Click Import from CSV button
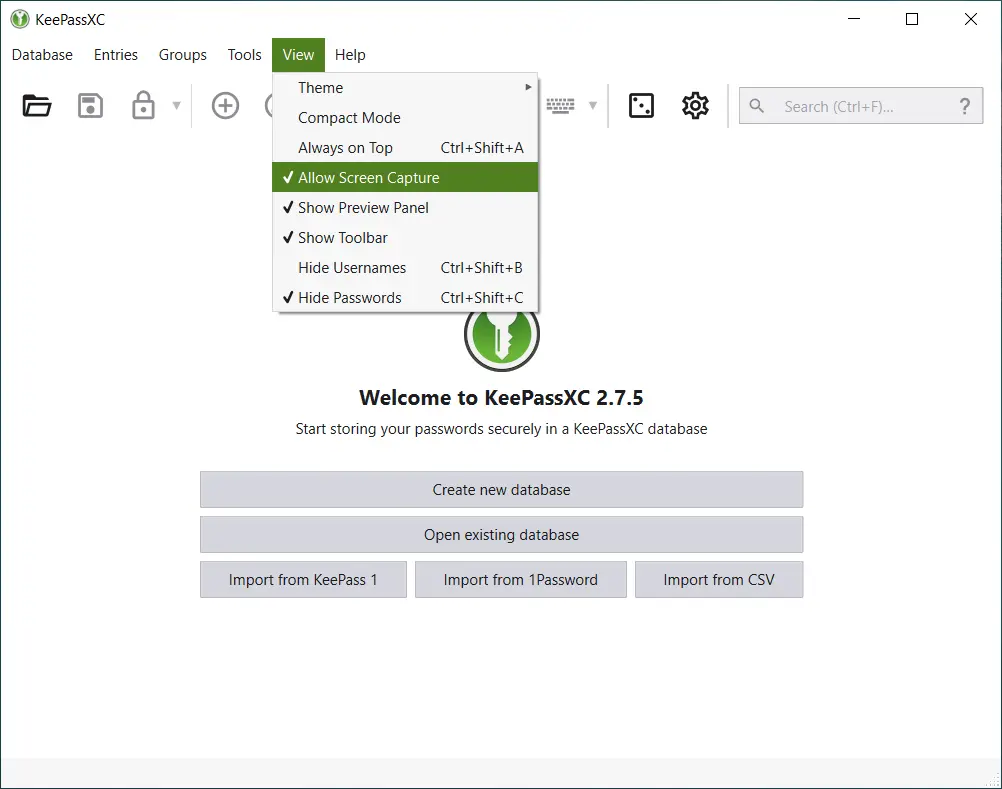 (719, 579)
